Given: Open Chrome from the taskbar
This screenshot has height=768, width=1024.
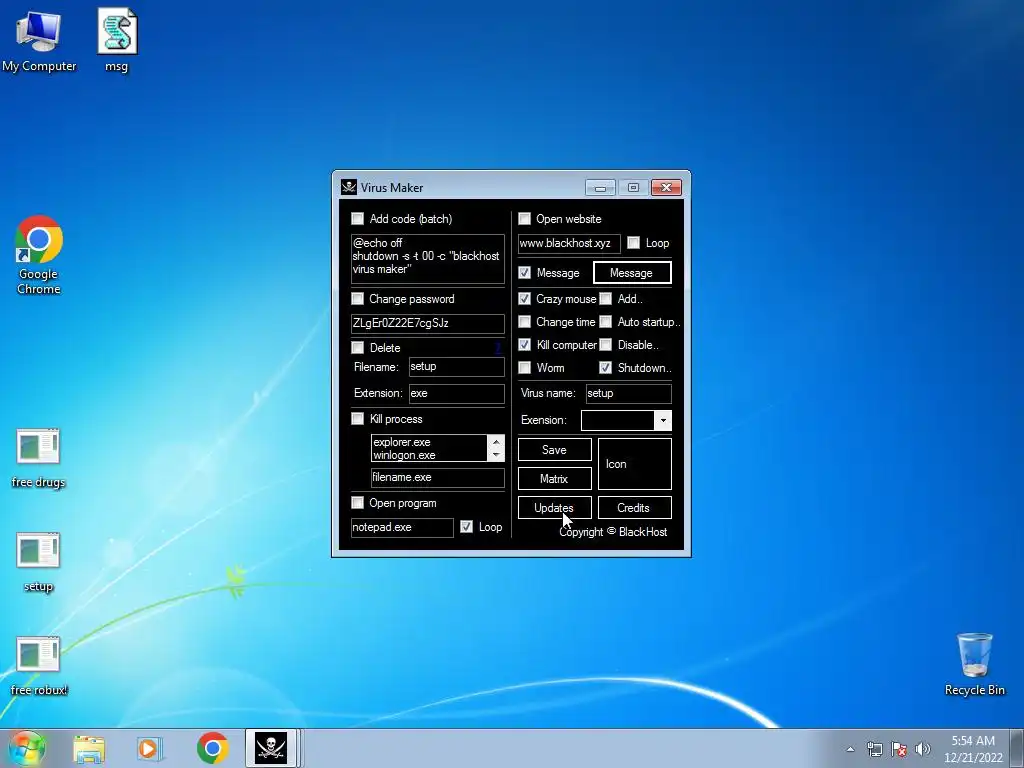Looking at the screenshot, I should [x=212, y=748].
